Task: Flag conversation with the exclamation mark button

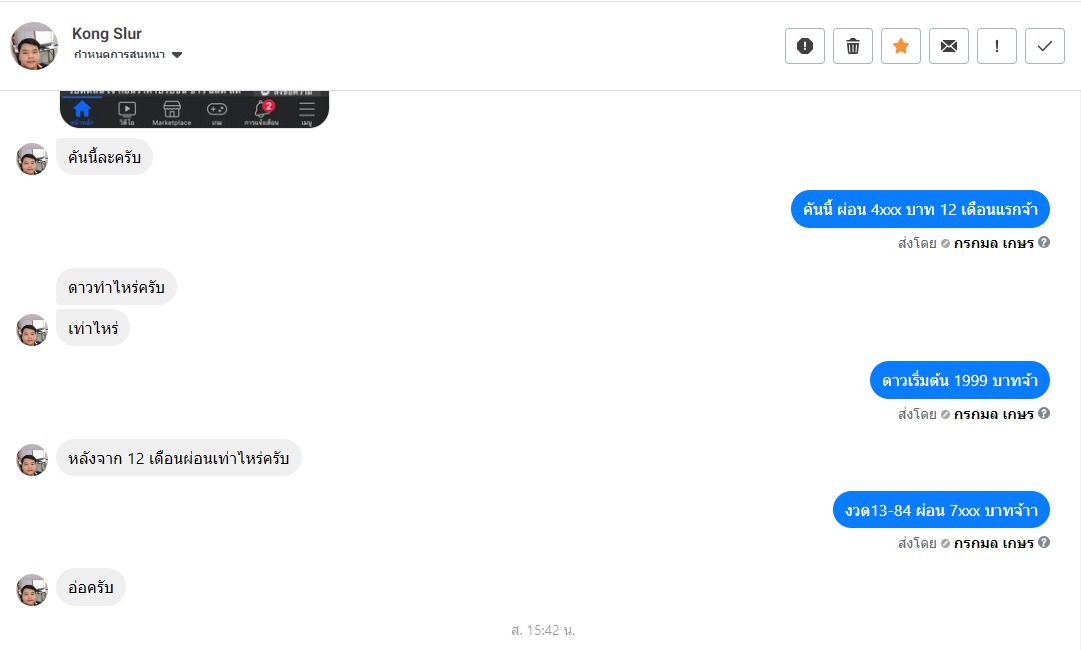Action: 996,46
